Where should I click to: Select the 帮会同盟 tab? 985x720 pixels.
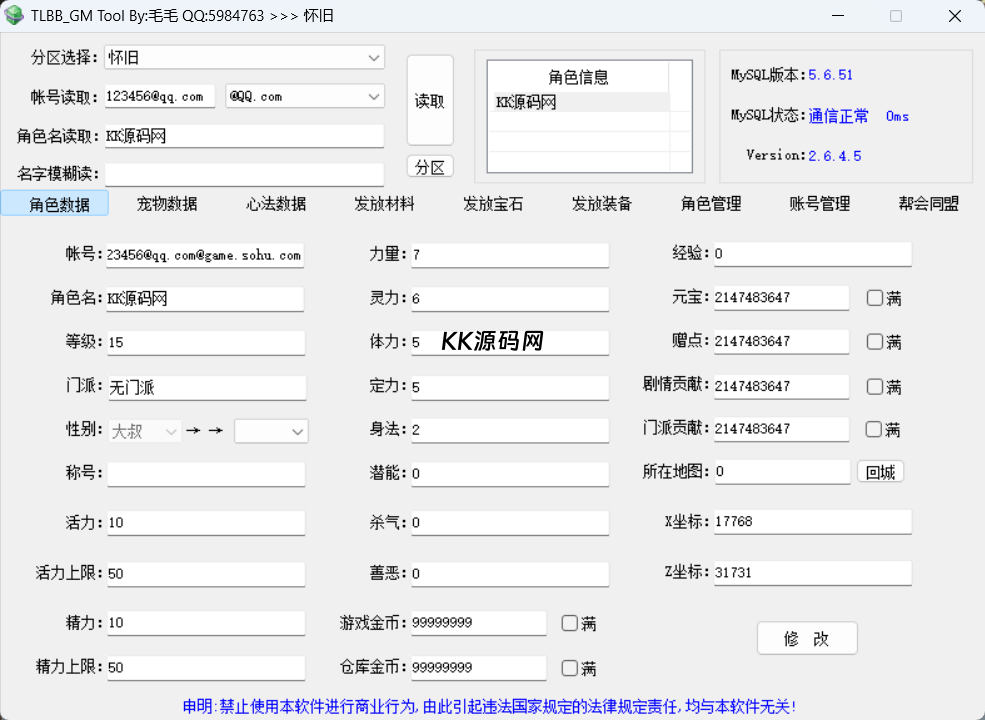[x=928, y=204]
